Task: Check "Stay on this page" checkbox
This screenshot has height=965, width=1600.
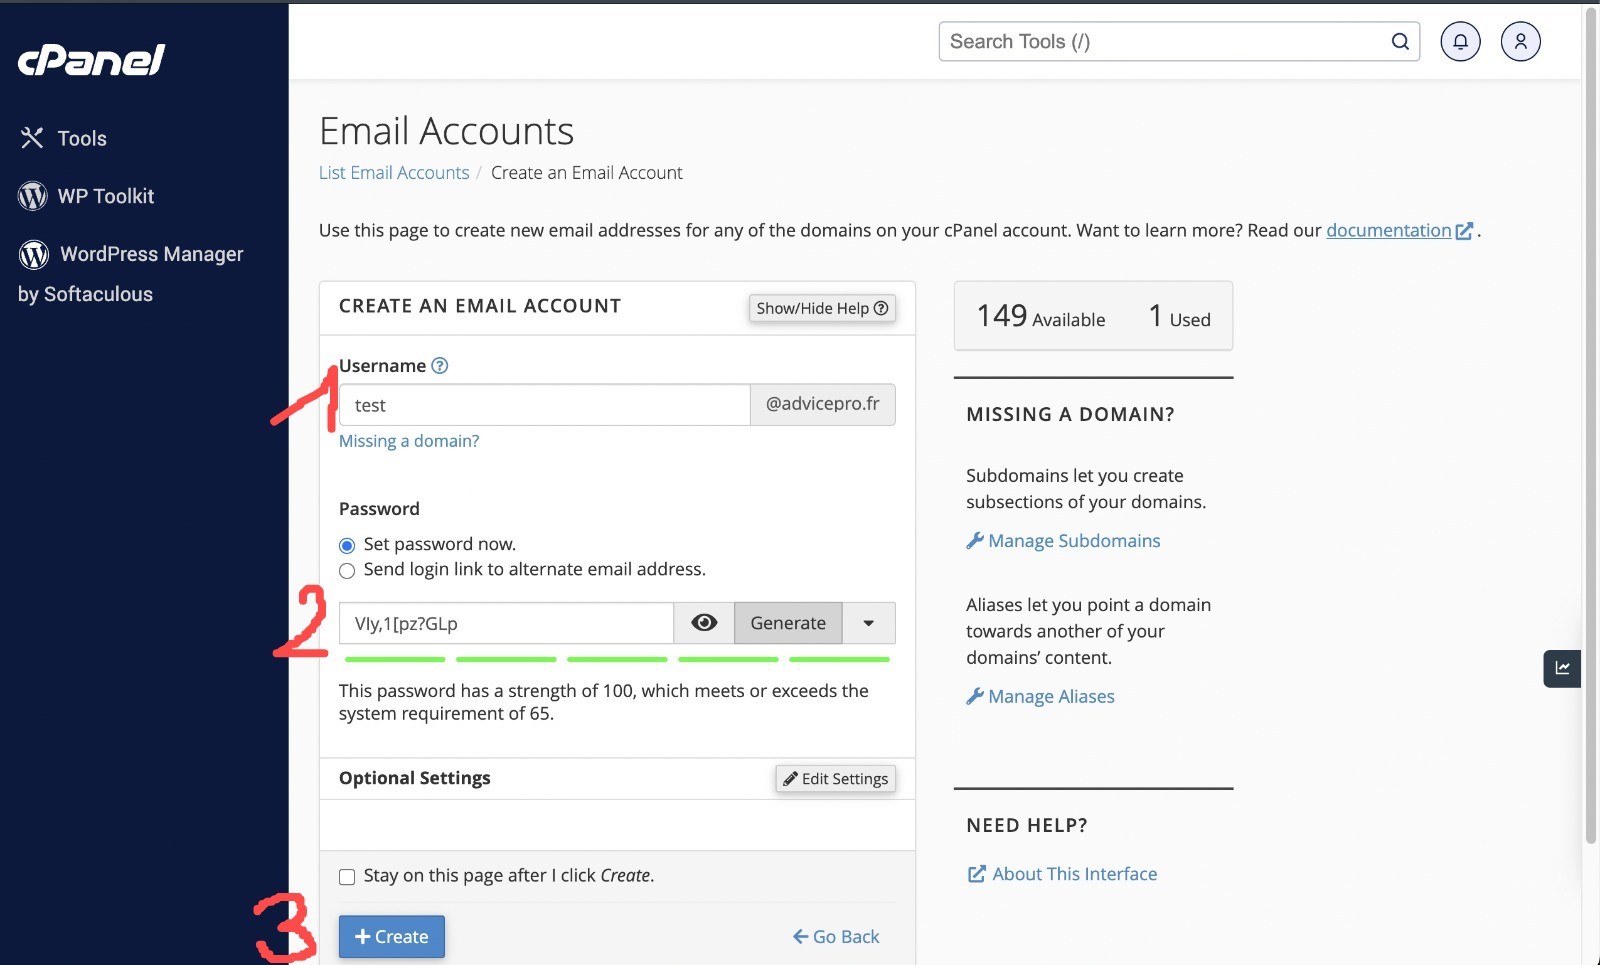Action: [x=347, y=877]
